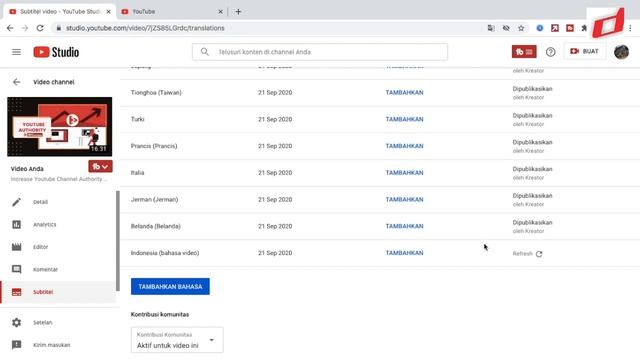
Task: Open a new browser tab
Action: coord(238,12)
